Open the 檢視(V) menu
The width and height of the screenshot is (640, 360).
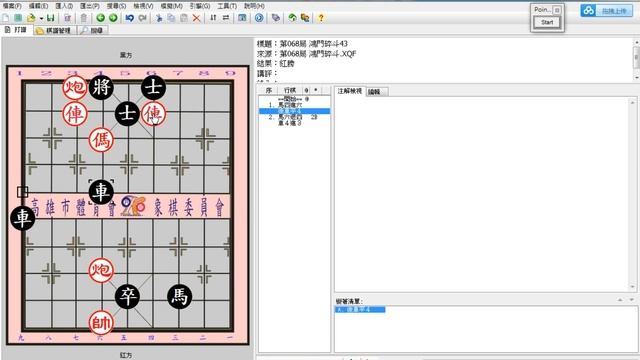coord(143,6)
